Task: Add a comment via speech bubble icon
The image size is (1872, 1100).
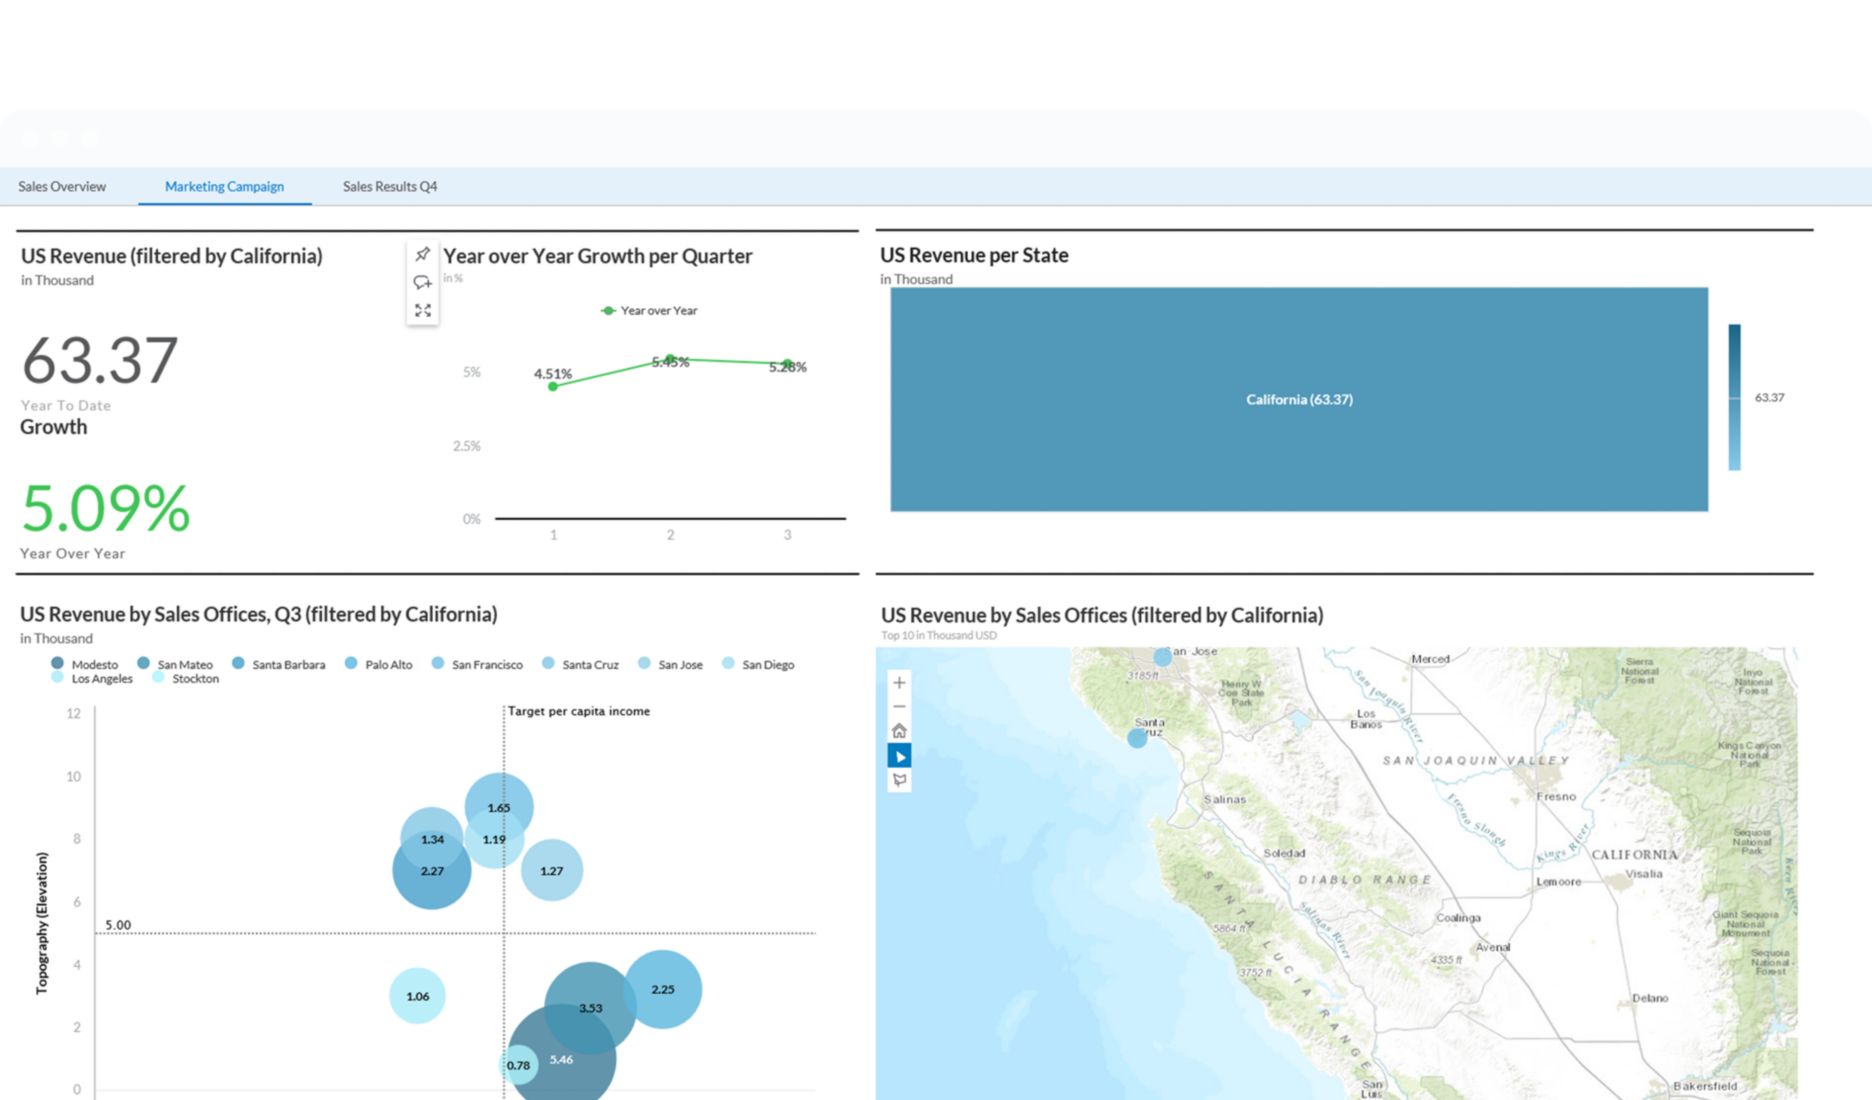Action: click(x=423, y=283)
